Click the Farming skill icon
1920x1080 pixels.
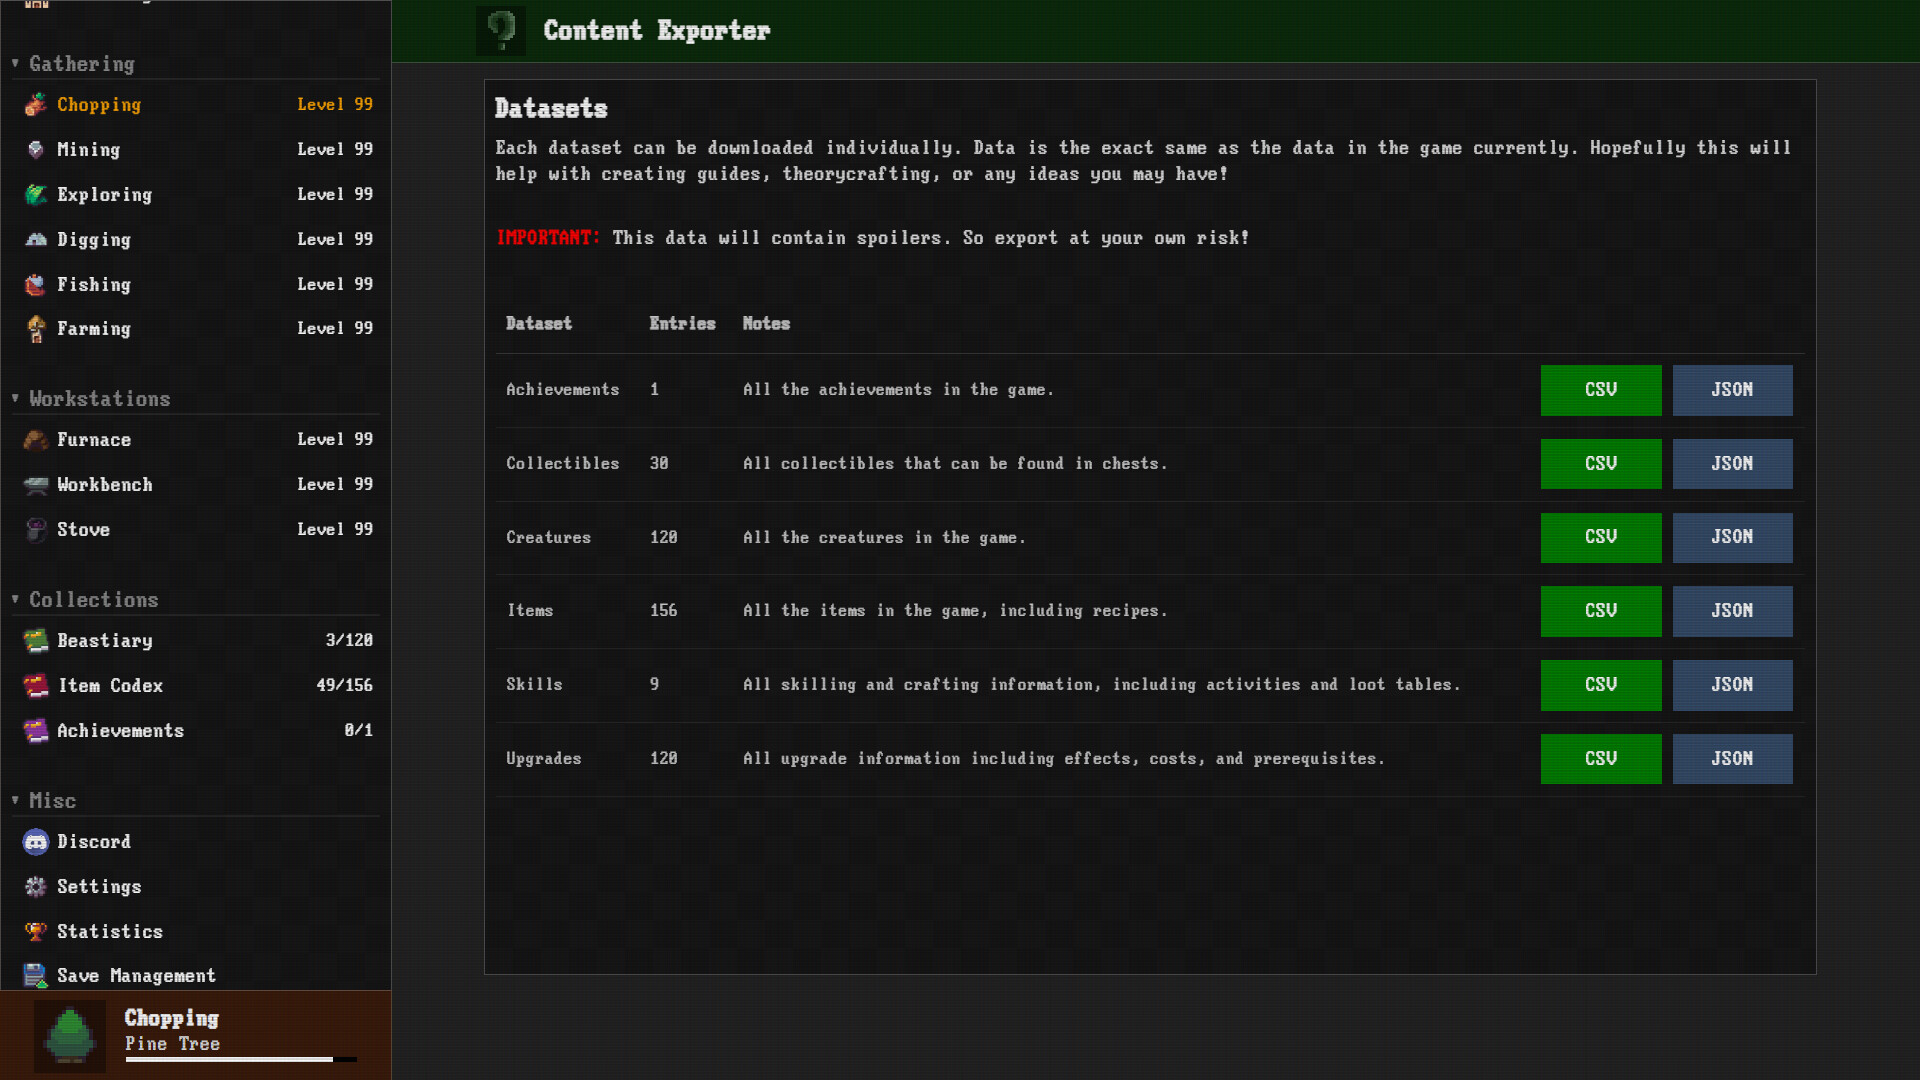click(36, 329)
